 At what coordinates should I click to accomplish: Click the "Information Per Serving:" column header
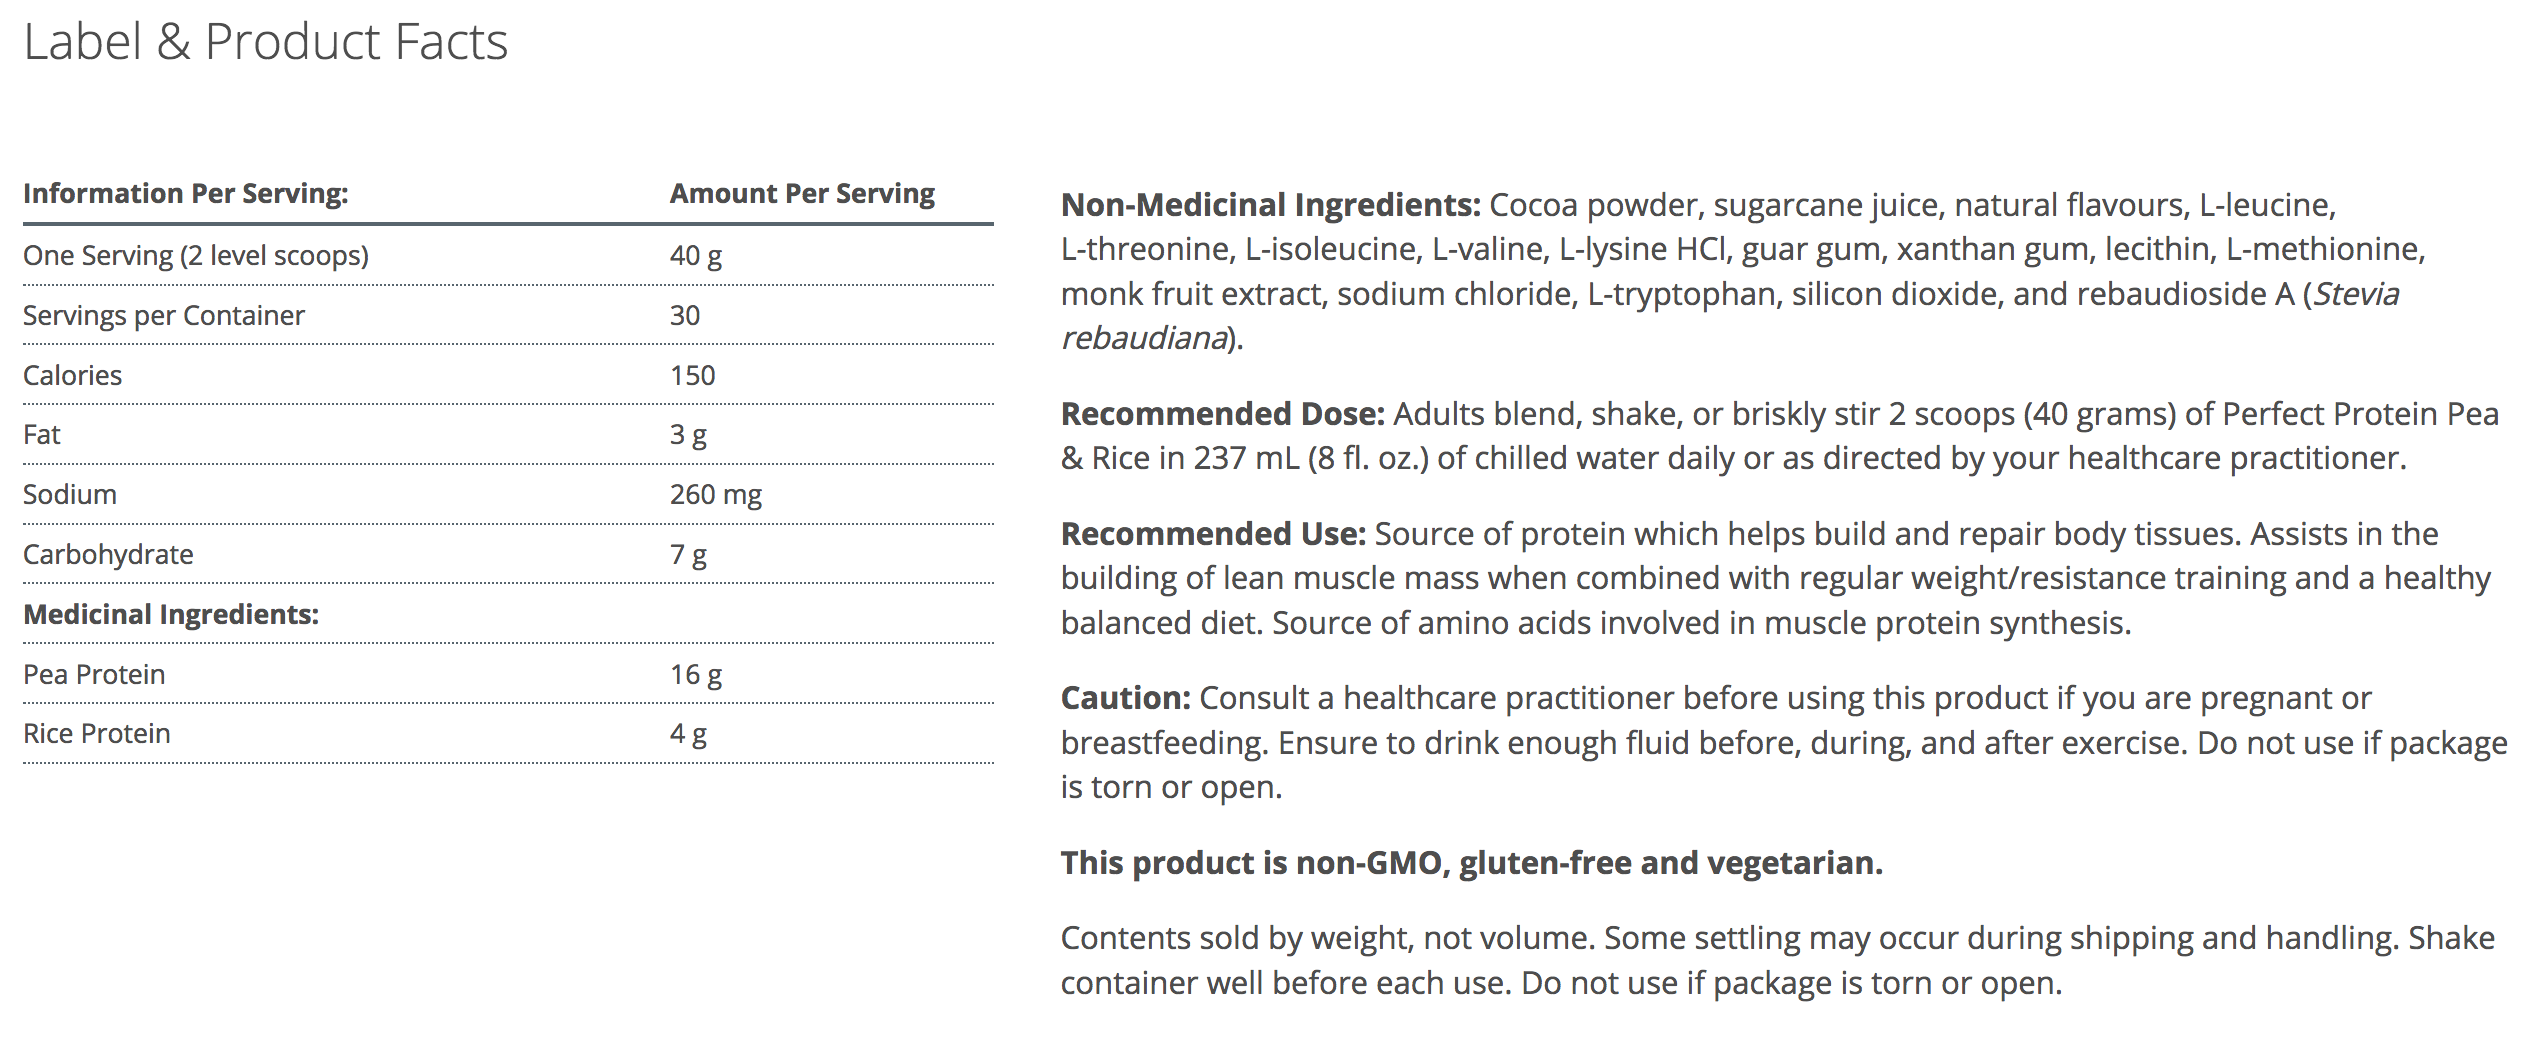pyautogui.click(x=185, y=193)
